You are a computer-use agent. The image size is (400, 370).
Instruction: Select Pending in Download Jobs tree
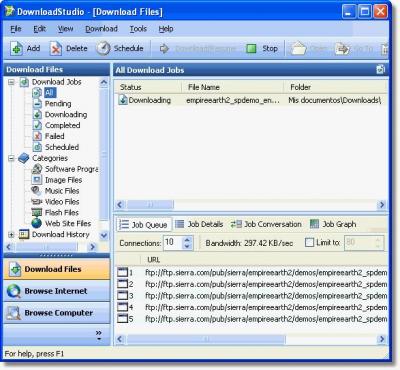(58, 104)
